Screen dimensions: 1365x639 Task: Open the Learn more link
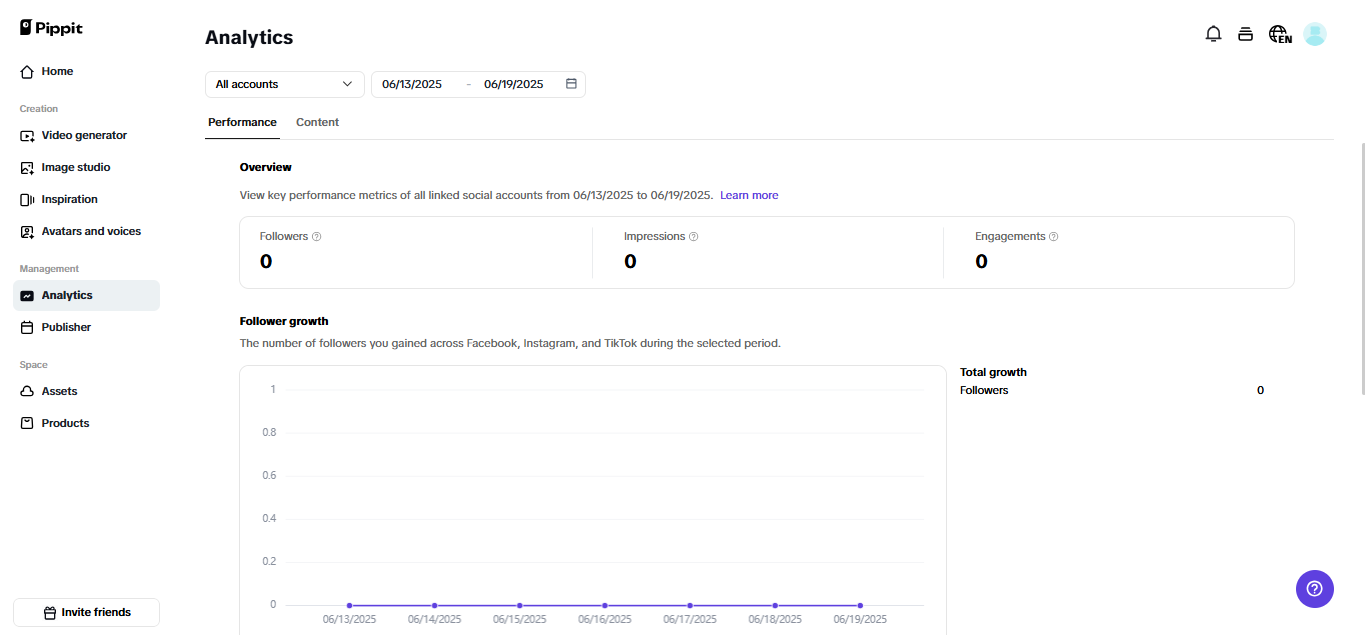pos(749,195)
